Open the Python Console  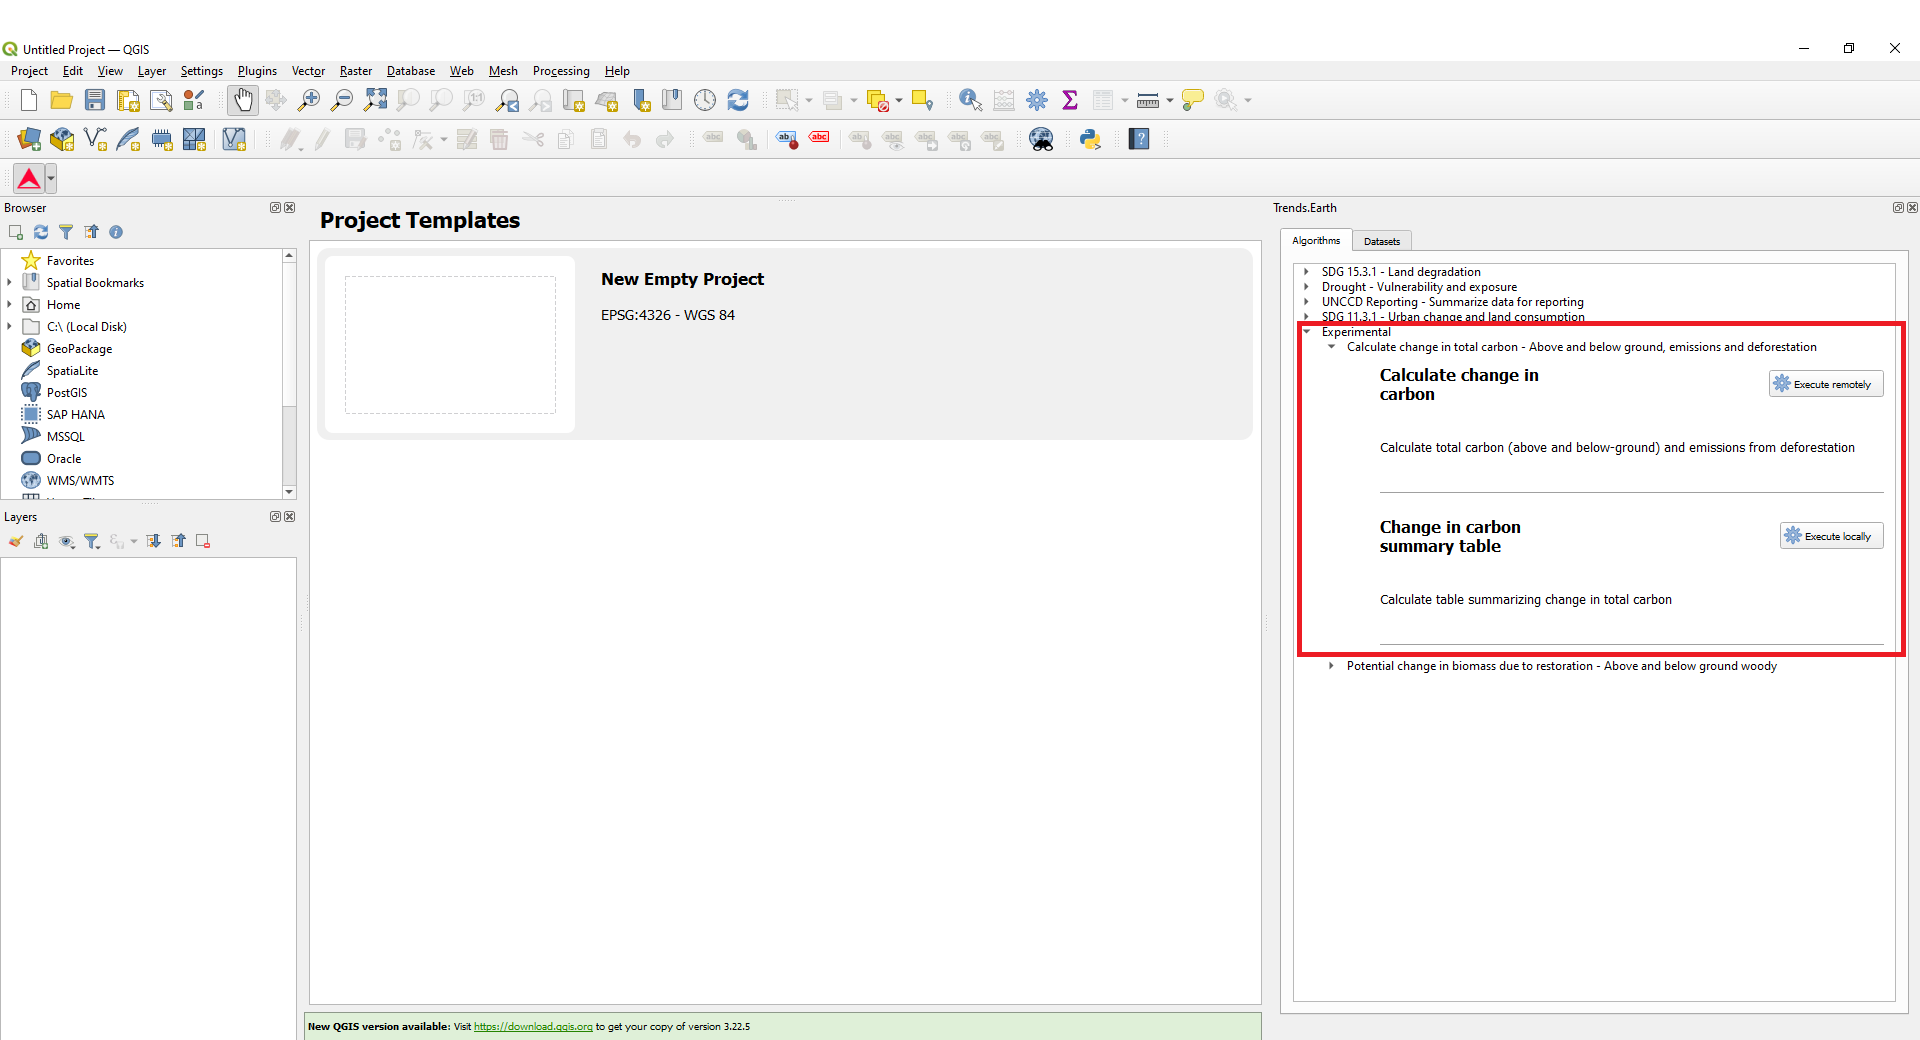1090,140
